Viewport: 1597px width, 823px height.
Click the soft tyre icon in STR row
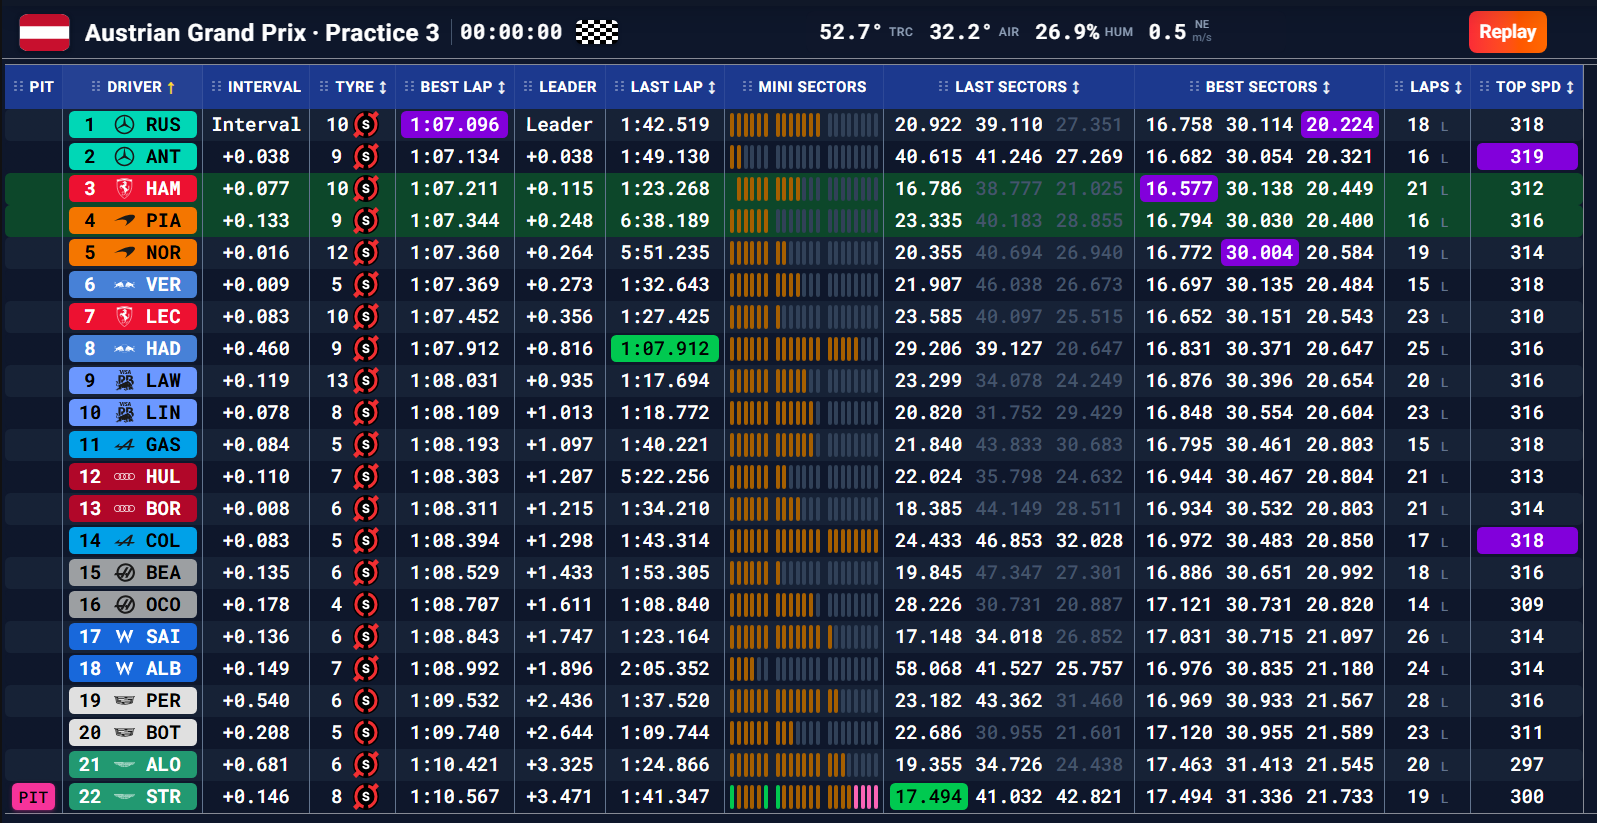367,796
